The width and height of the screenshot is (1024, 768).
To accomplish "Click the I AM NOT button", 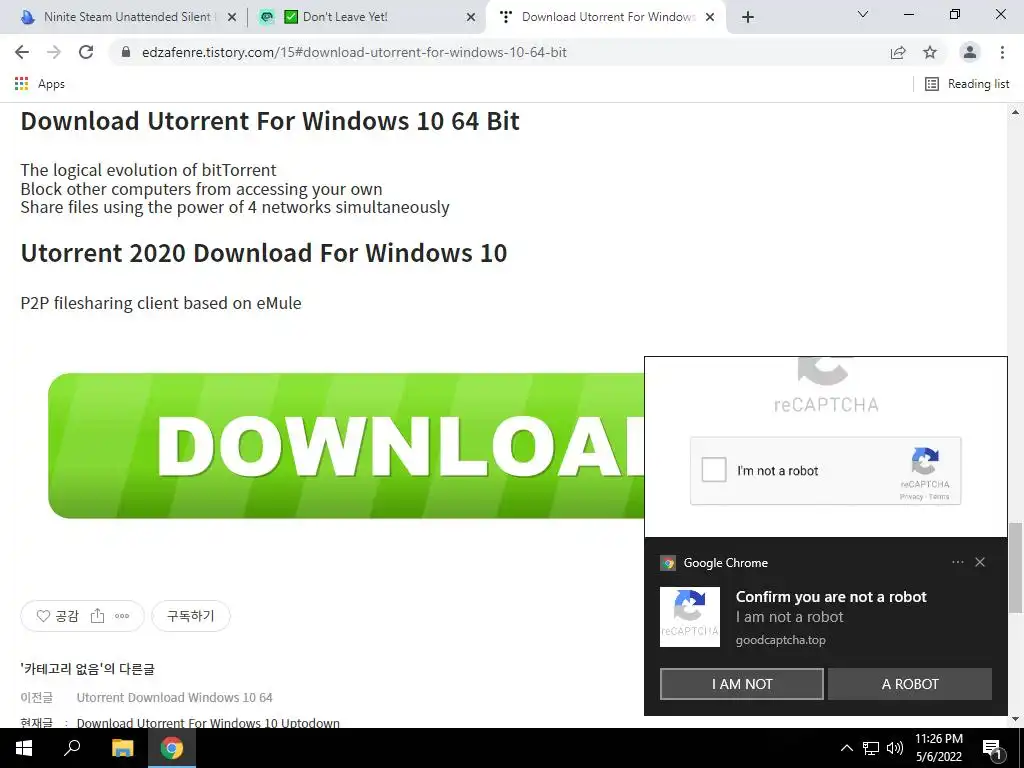I will point(742,684).
